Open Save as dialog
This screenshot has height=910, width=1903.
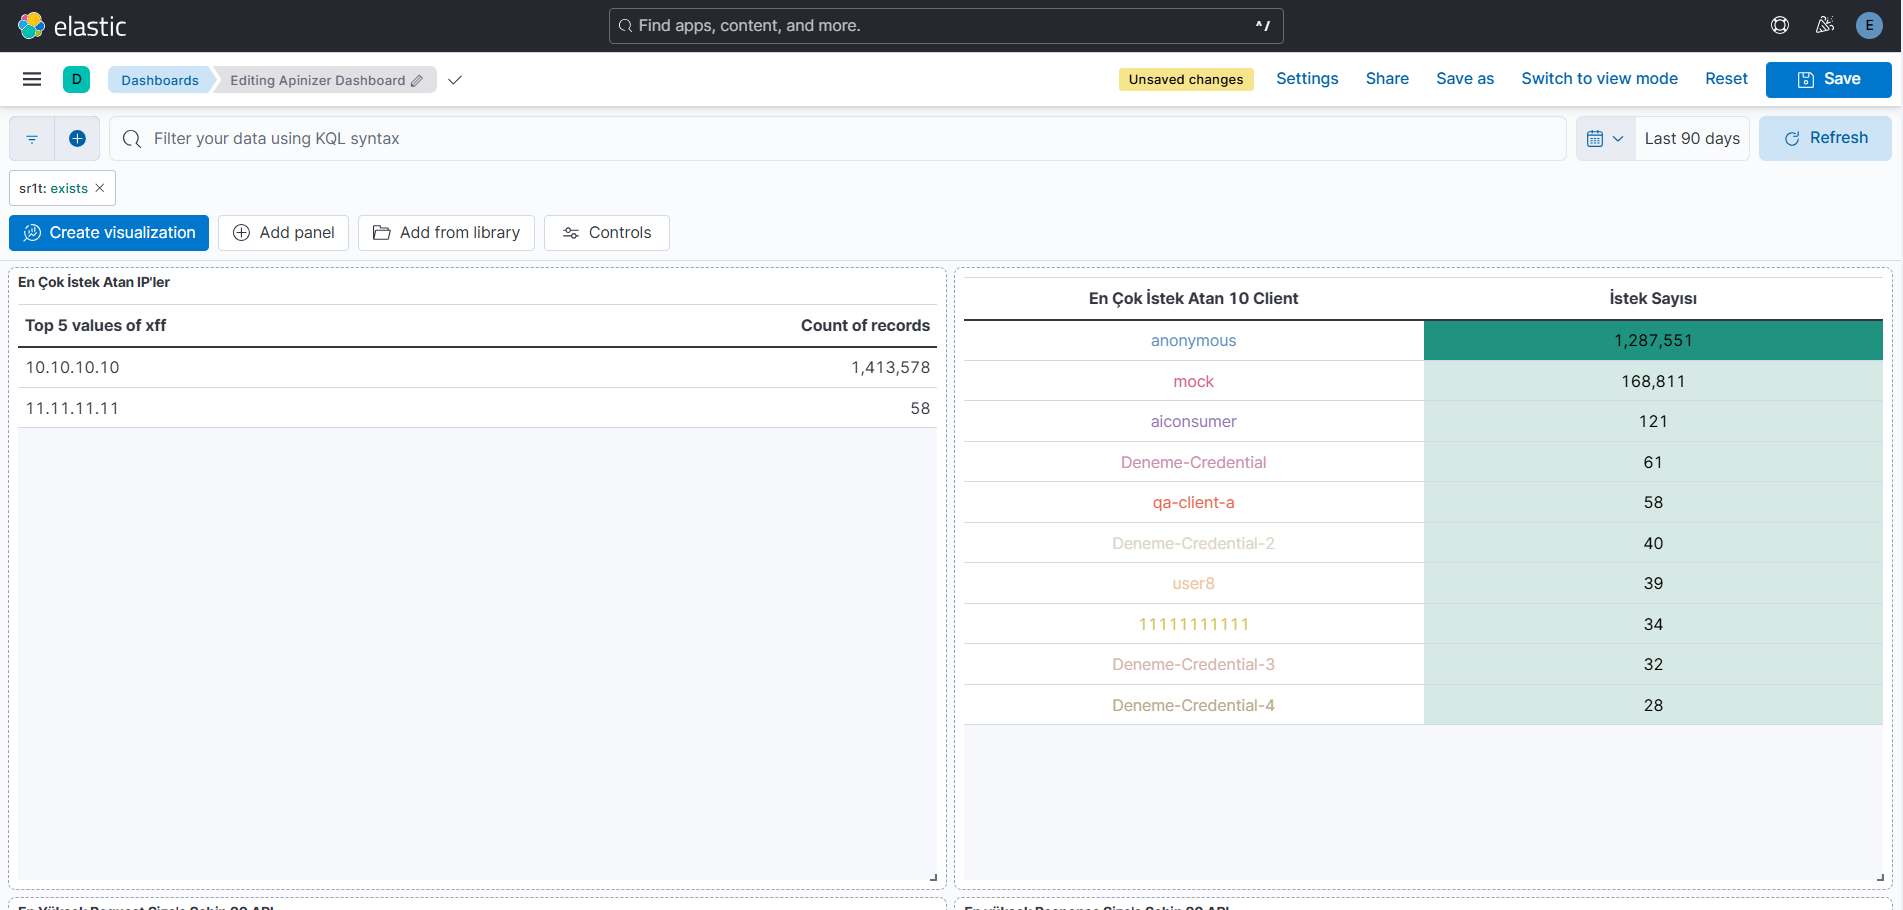(x=1465, y=79)
